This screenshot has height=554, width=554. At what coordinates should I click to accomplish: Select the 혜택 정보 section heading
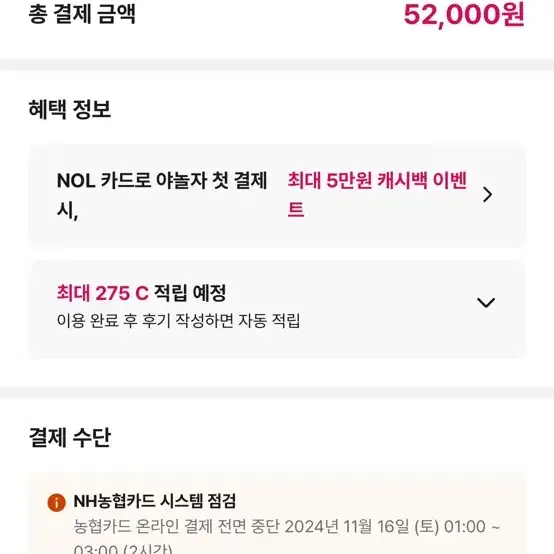(x=70, y=109)
